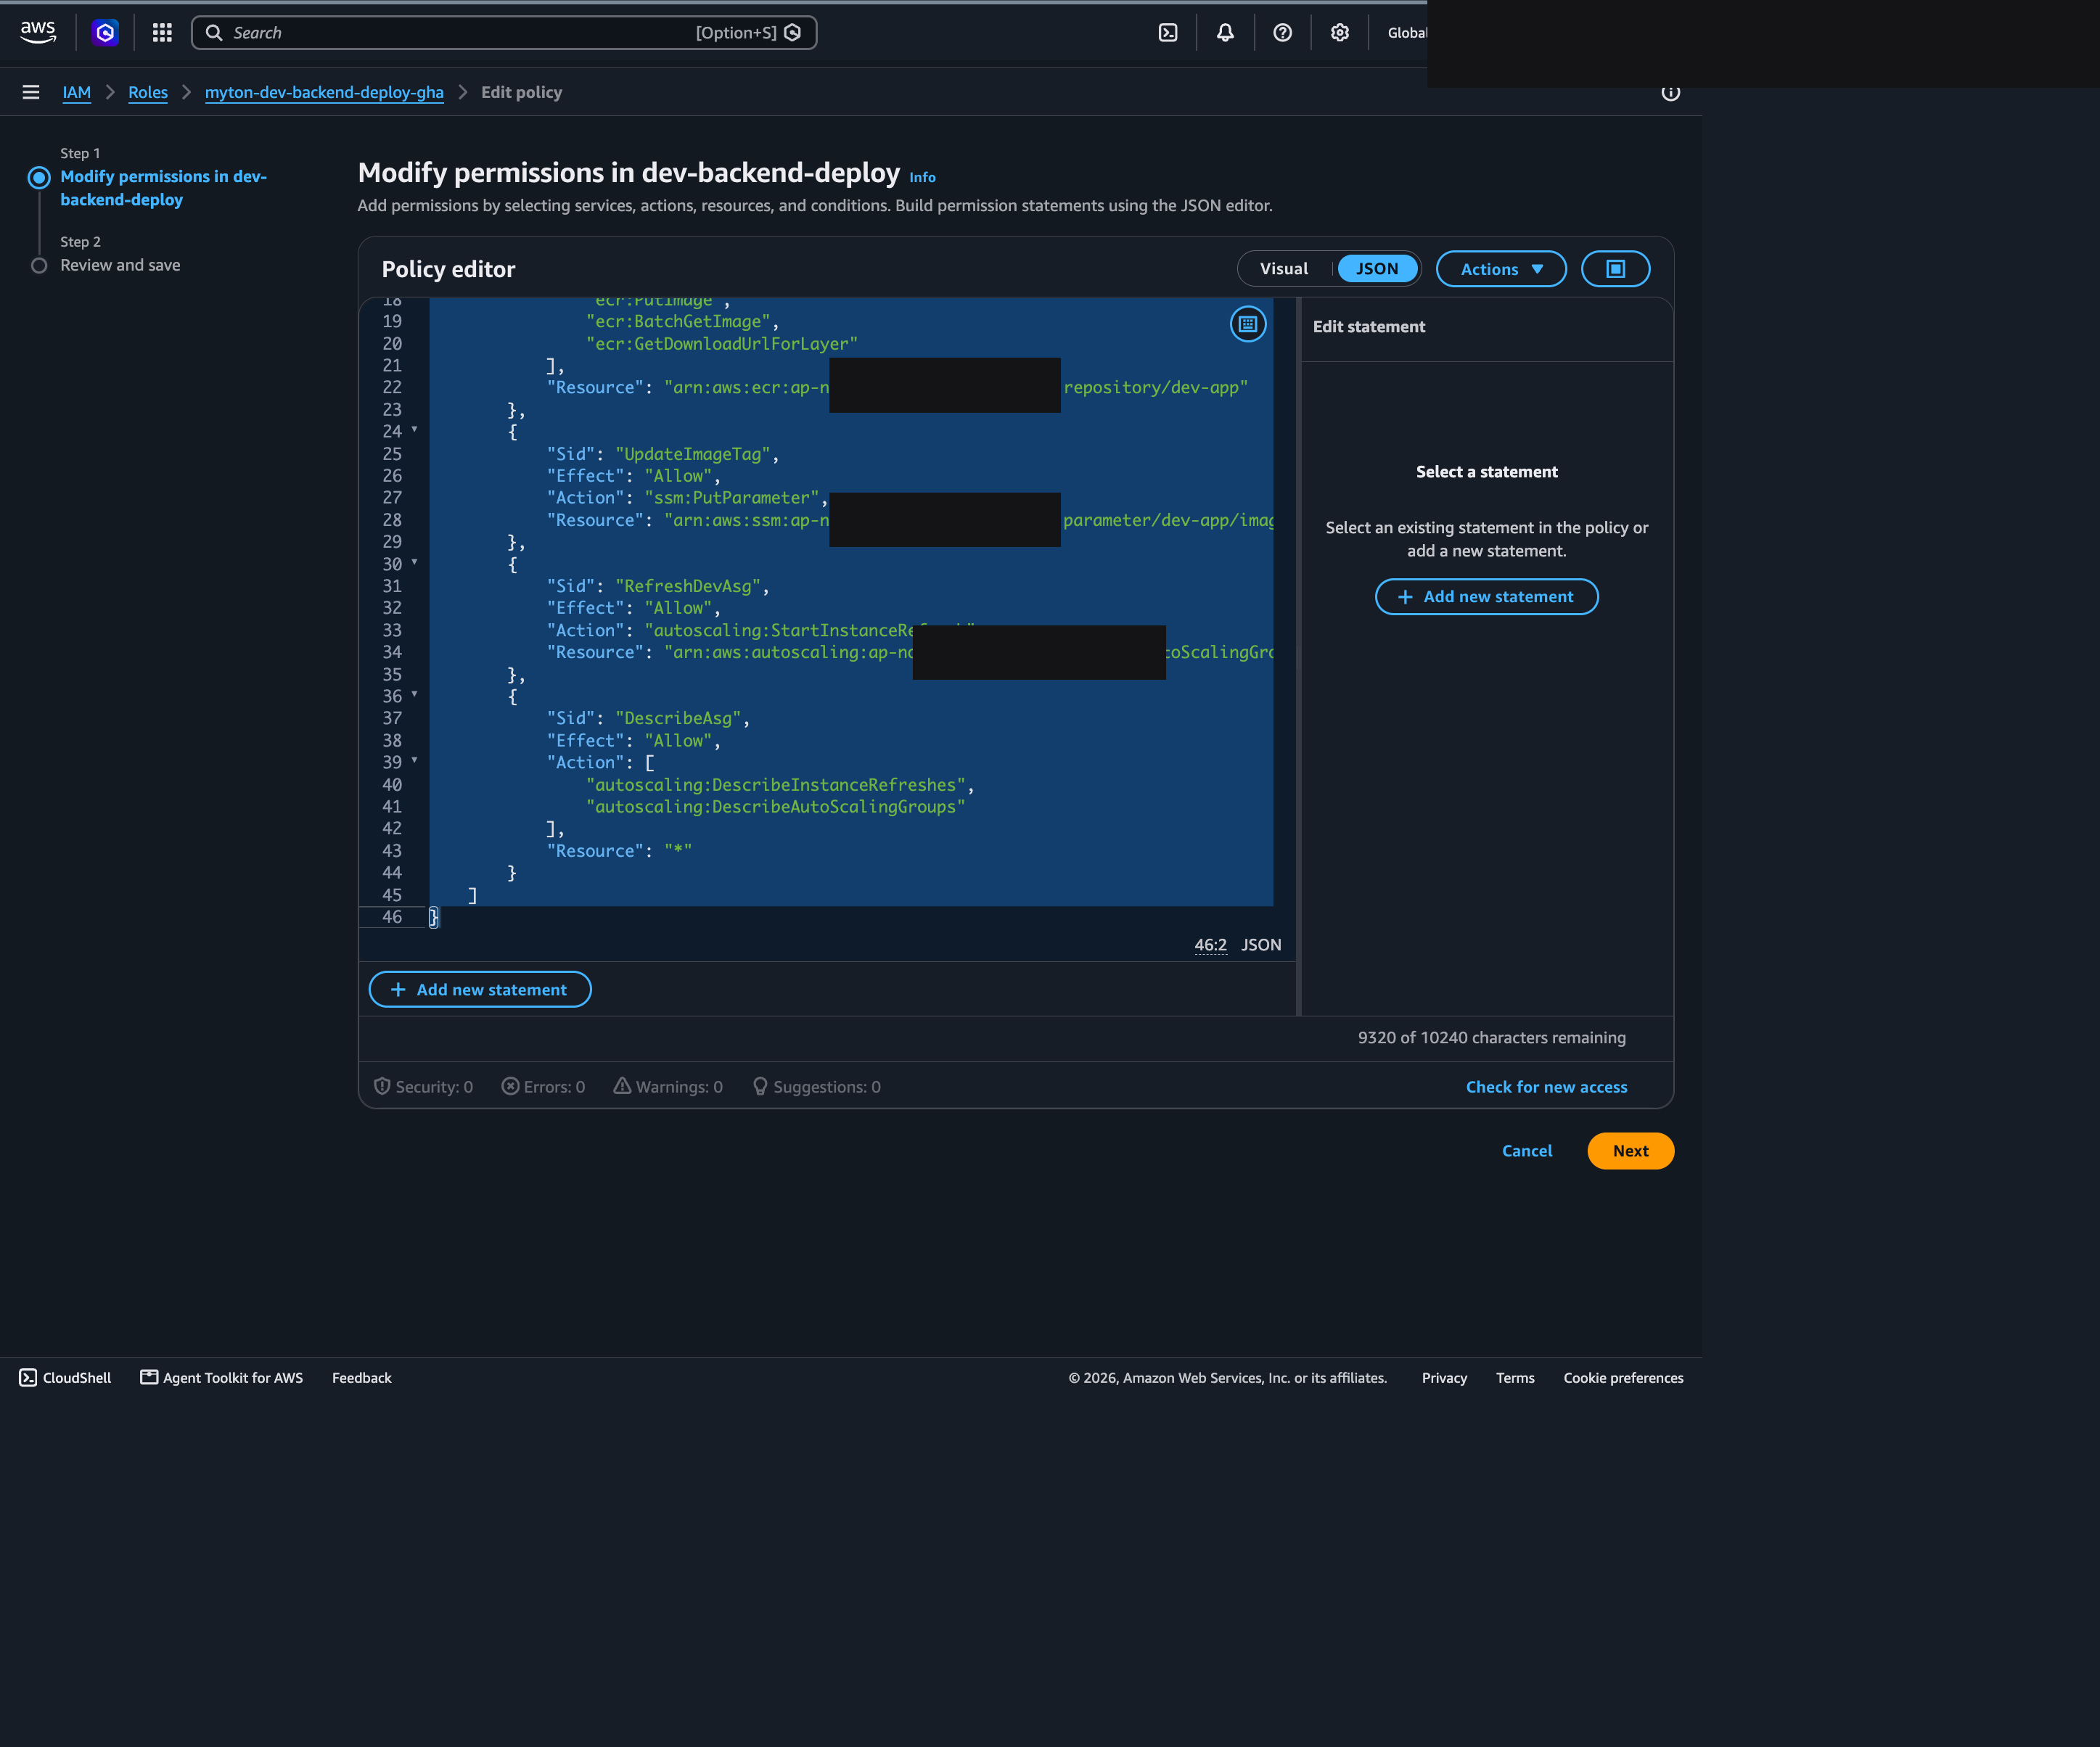Viewport: 2100px width, 1747px height.
Task: Open Cookie preferences in the footer
Action: click(x=1623, y=1378)
